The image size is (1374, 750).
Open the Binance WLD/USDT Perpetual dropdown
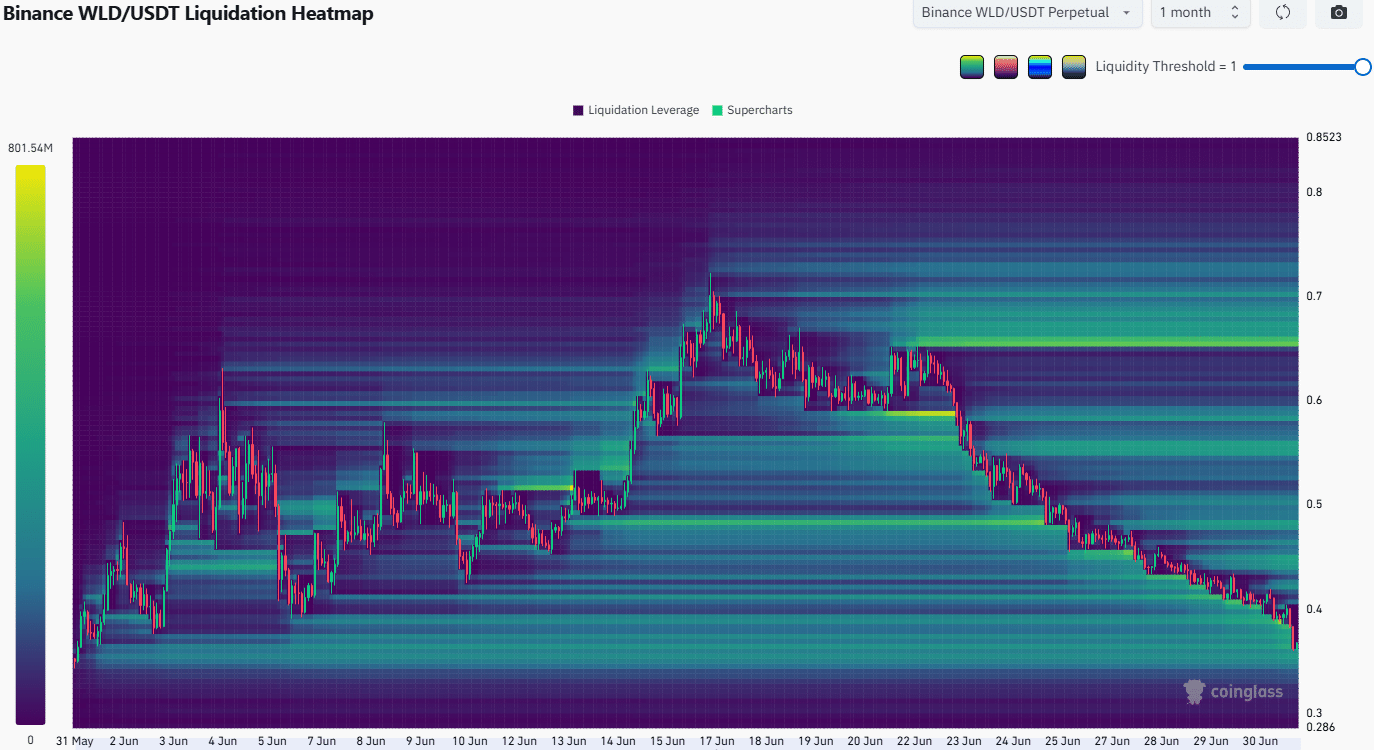click(x=1027, y=13)
